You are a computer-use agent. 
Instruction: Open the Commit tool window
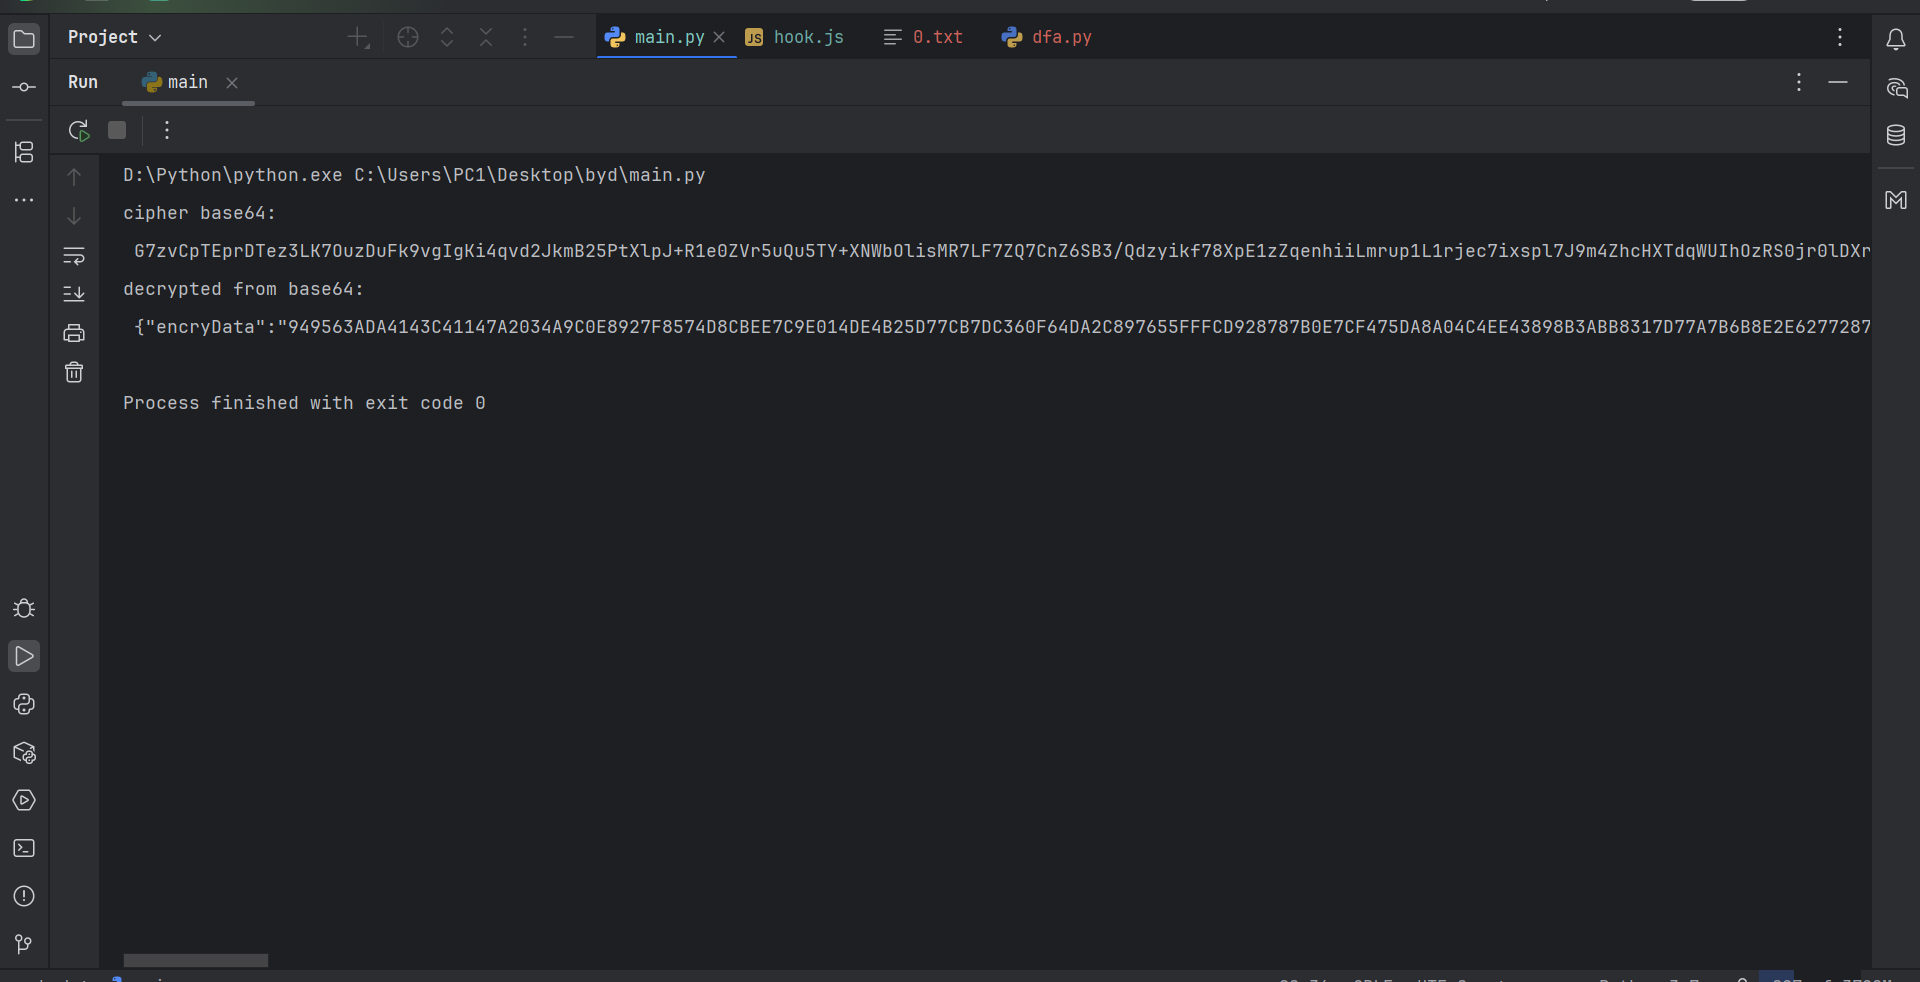(24, 87)
